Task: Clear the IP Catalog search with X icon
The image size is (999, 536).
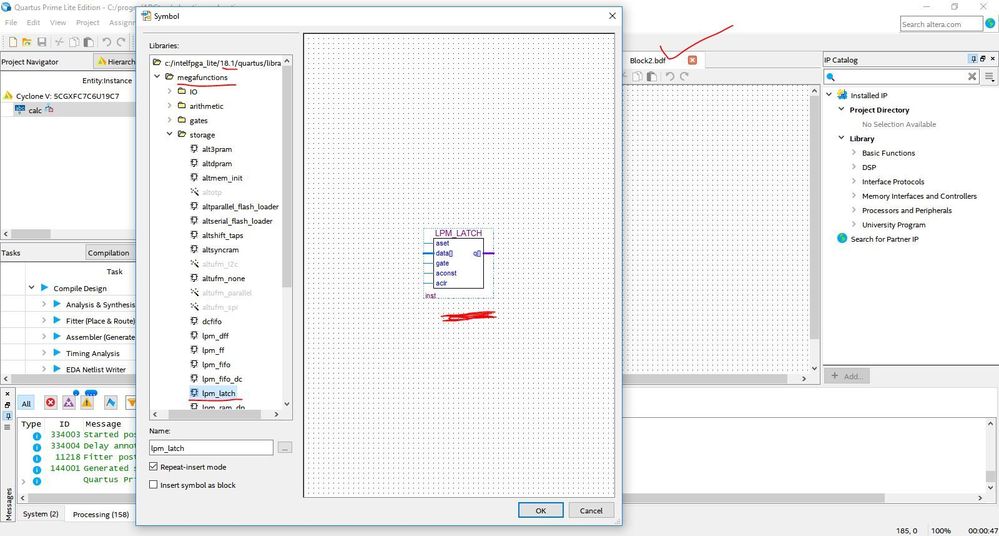Action: coord(972,76)
